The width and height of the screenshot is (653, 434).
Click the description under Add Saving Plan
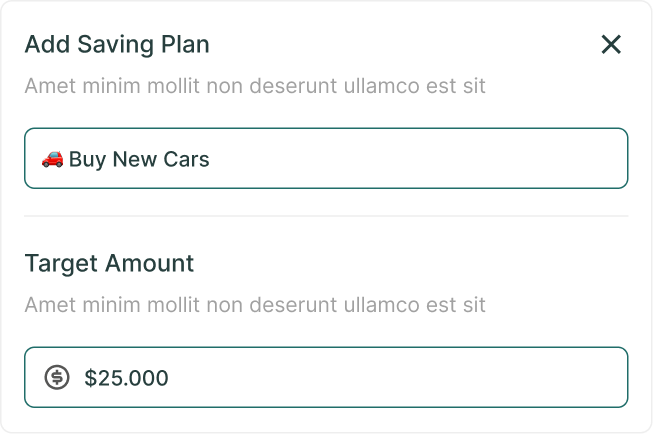[x=255, y=85]
